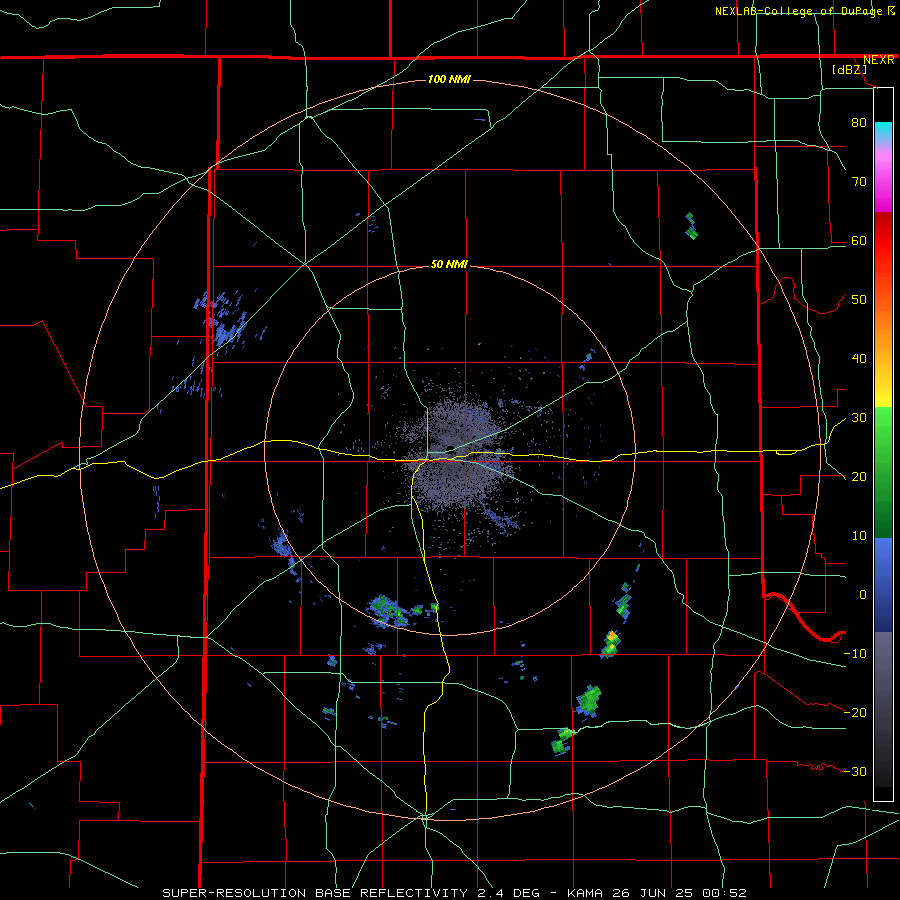Screen dimensions: 900x900
Task: Click the black radar site dot at center
Action: pyautogui.click(x=449, y=449)
